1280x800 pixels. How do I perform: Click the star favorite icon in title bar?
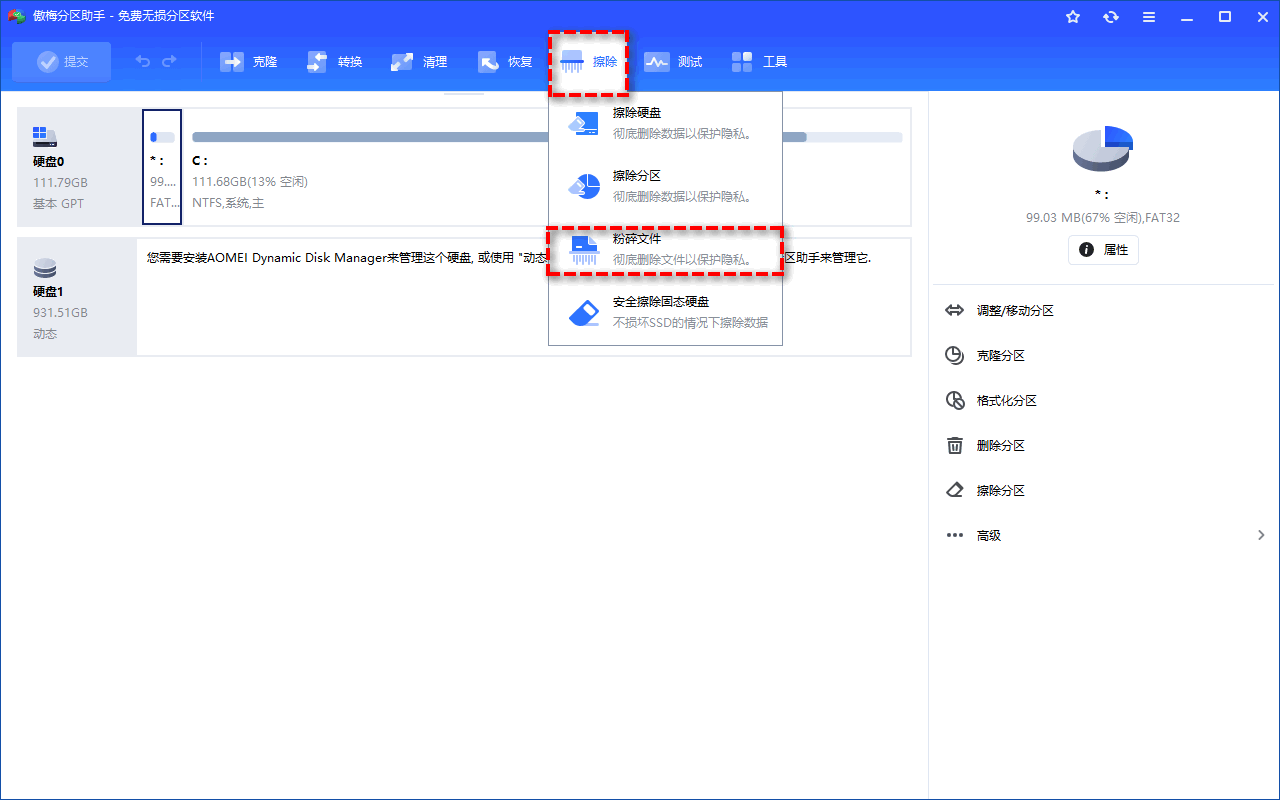(1073, 17)
